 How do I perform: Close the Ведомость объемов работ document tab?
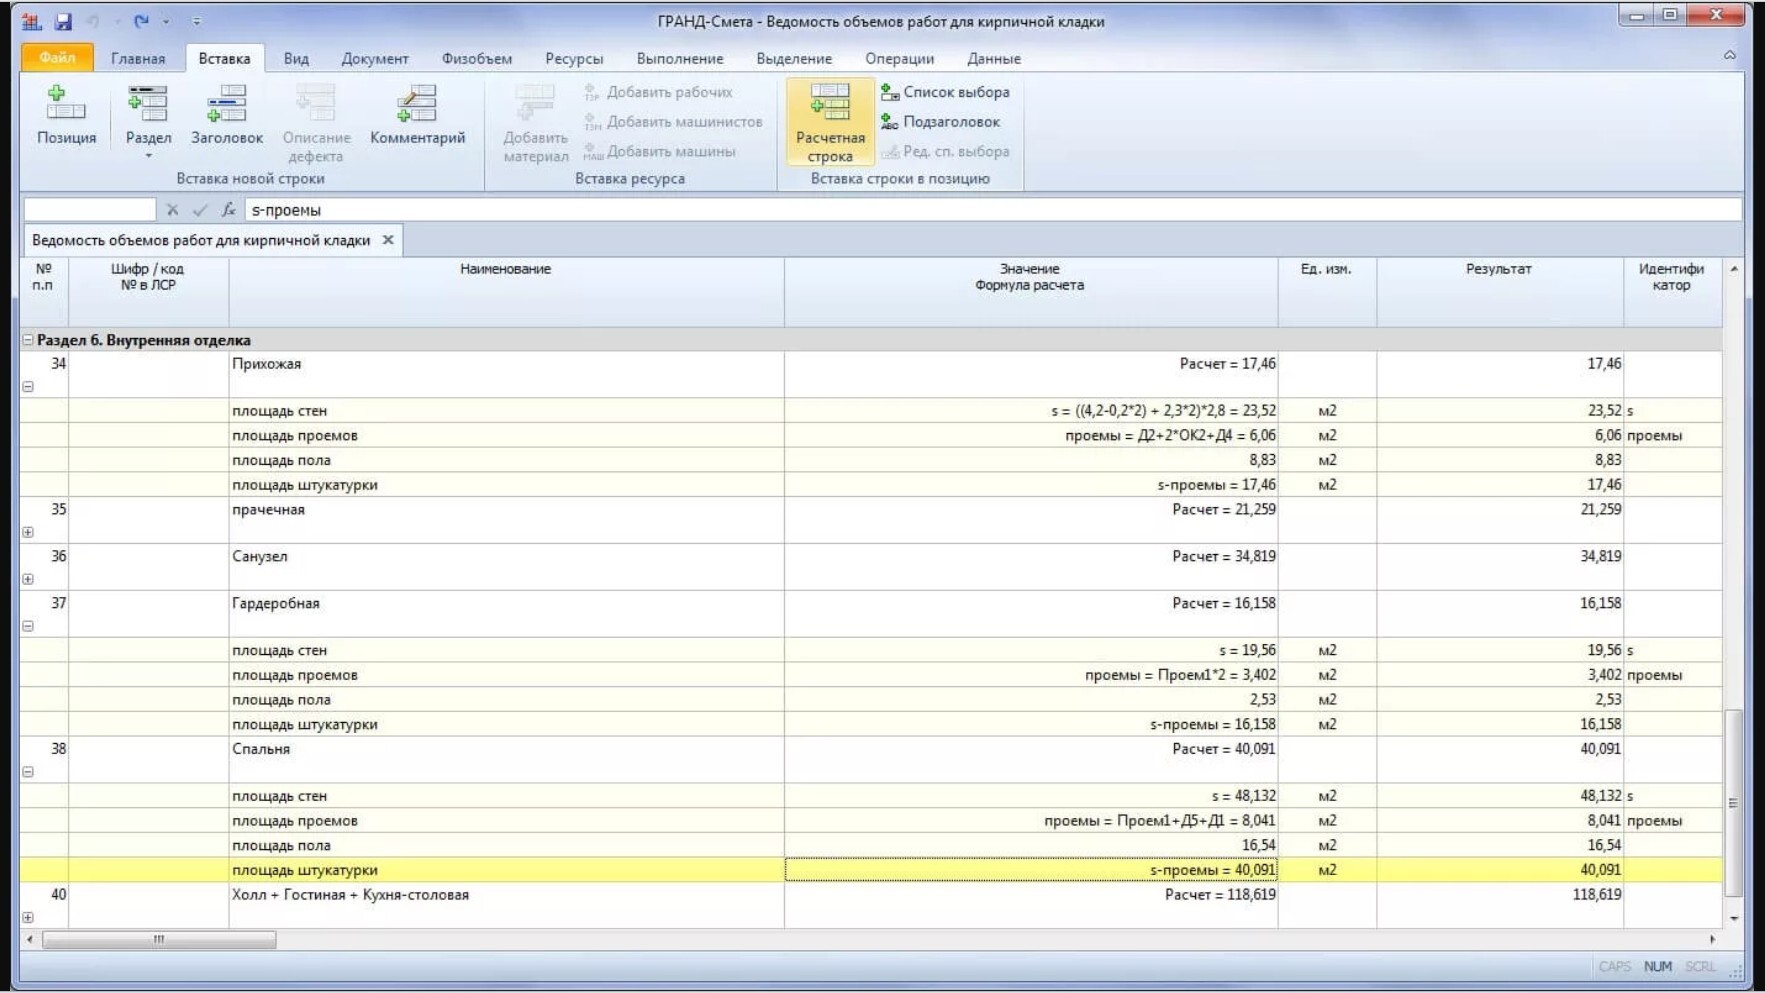point(388,240)
